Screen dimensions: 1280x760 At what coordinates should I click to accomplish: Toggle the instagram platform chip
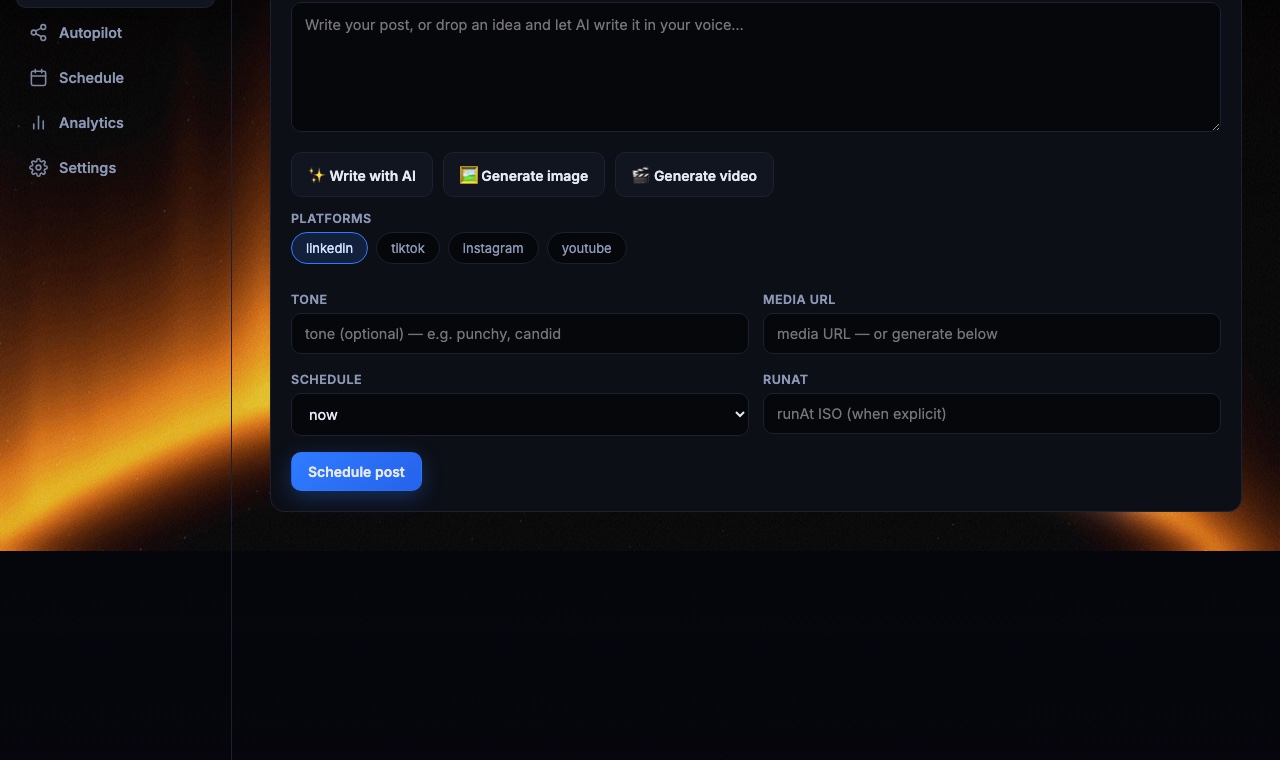coord(493,248)
